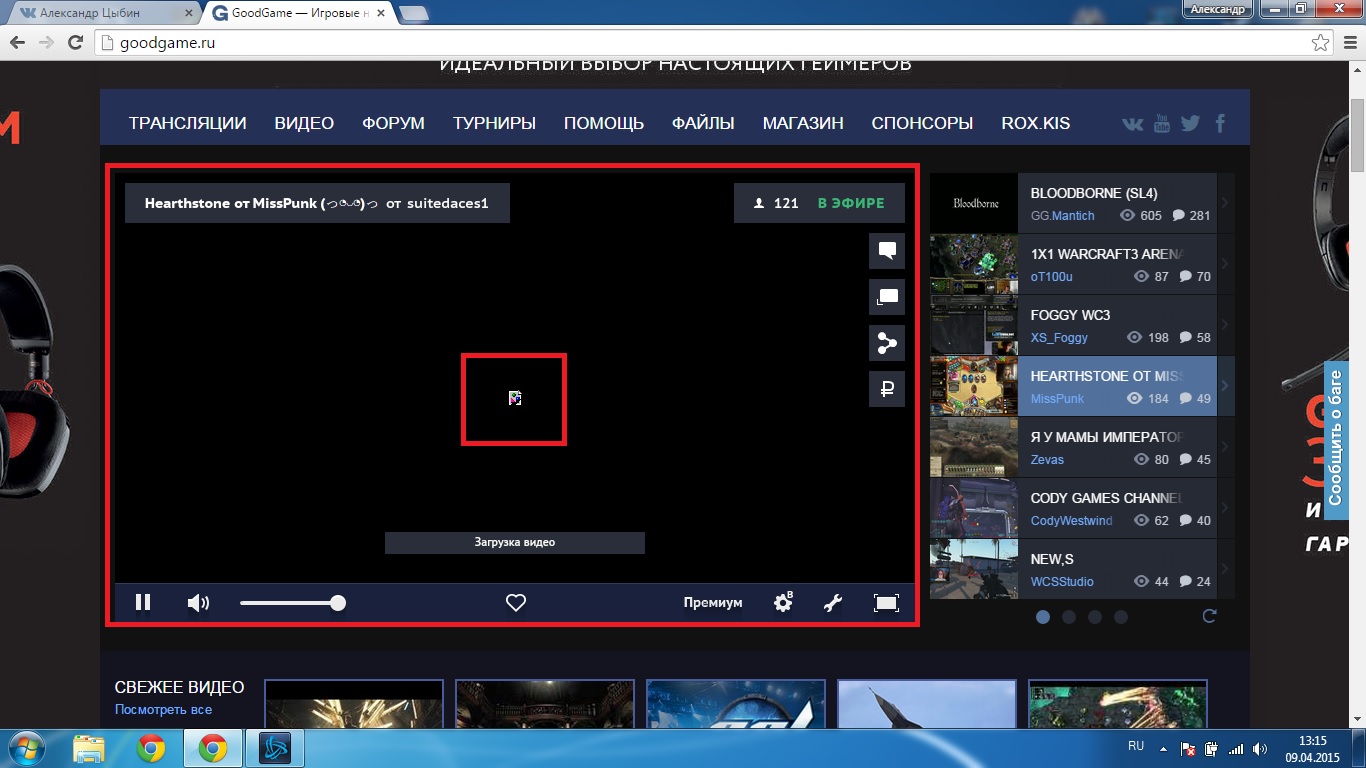Open the oT100u channel link

point(1051,277)
